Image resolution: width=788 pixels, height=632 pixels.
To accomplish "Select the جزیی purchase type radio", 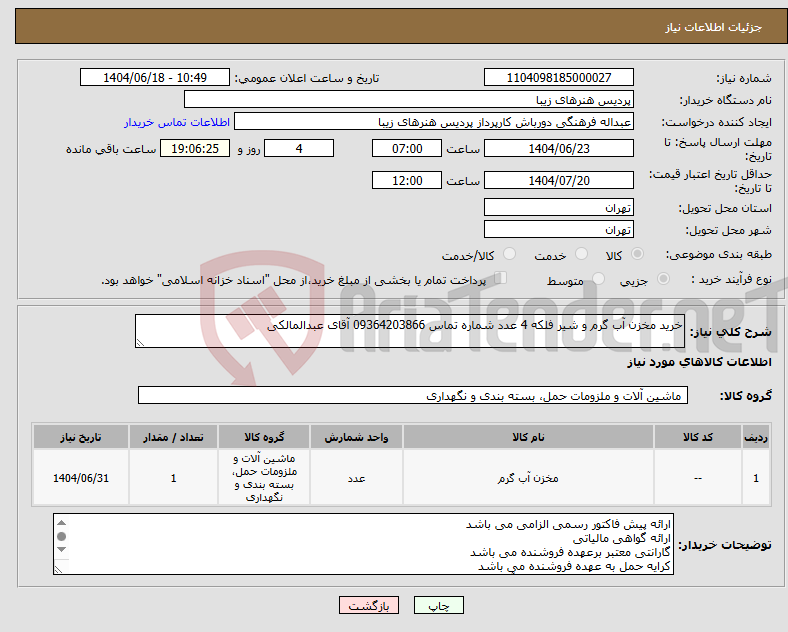I will pyautogui.click(x=663, y=278).
